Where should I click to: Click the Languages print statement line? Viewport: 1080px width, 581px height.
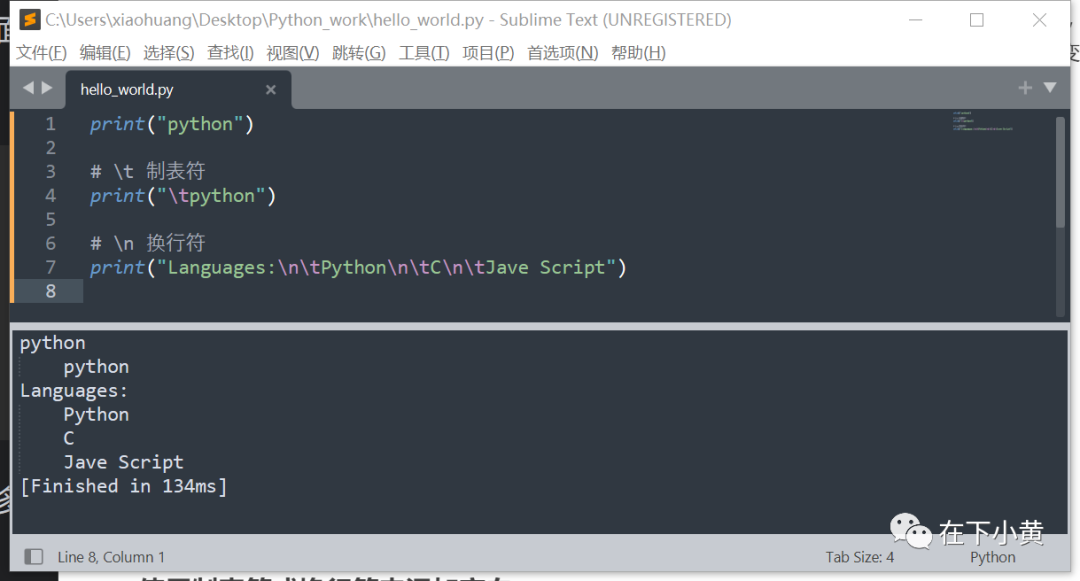[358, 267]
